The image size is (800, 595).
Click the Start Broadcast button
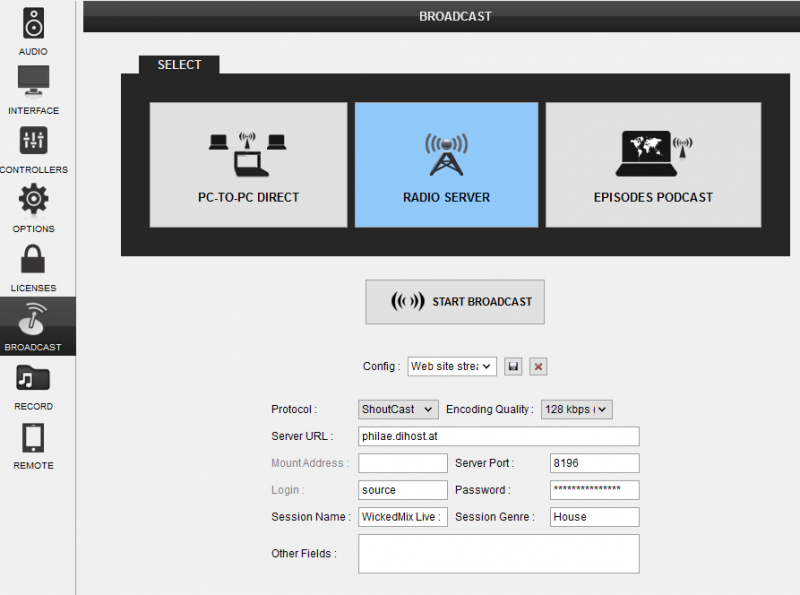[455, 302]
